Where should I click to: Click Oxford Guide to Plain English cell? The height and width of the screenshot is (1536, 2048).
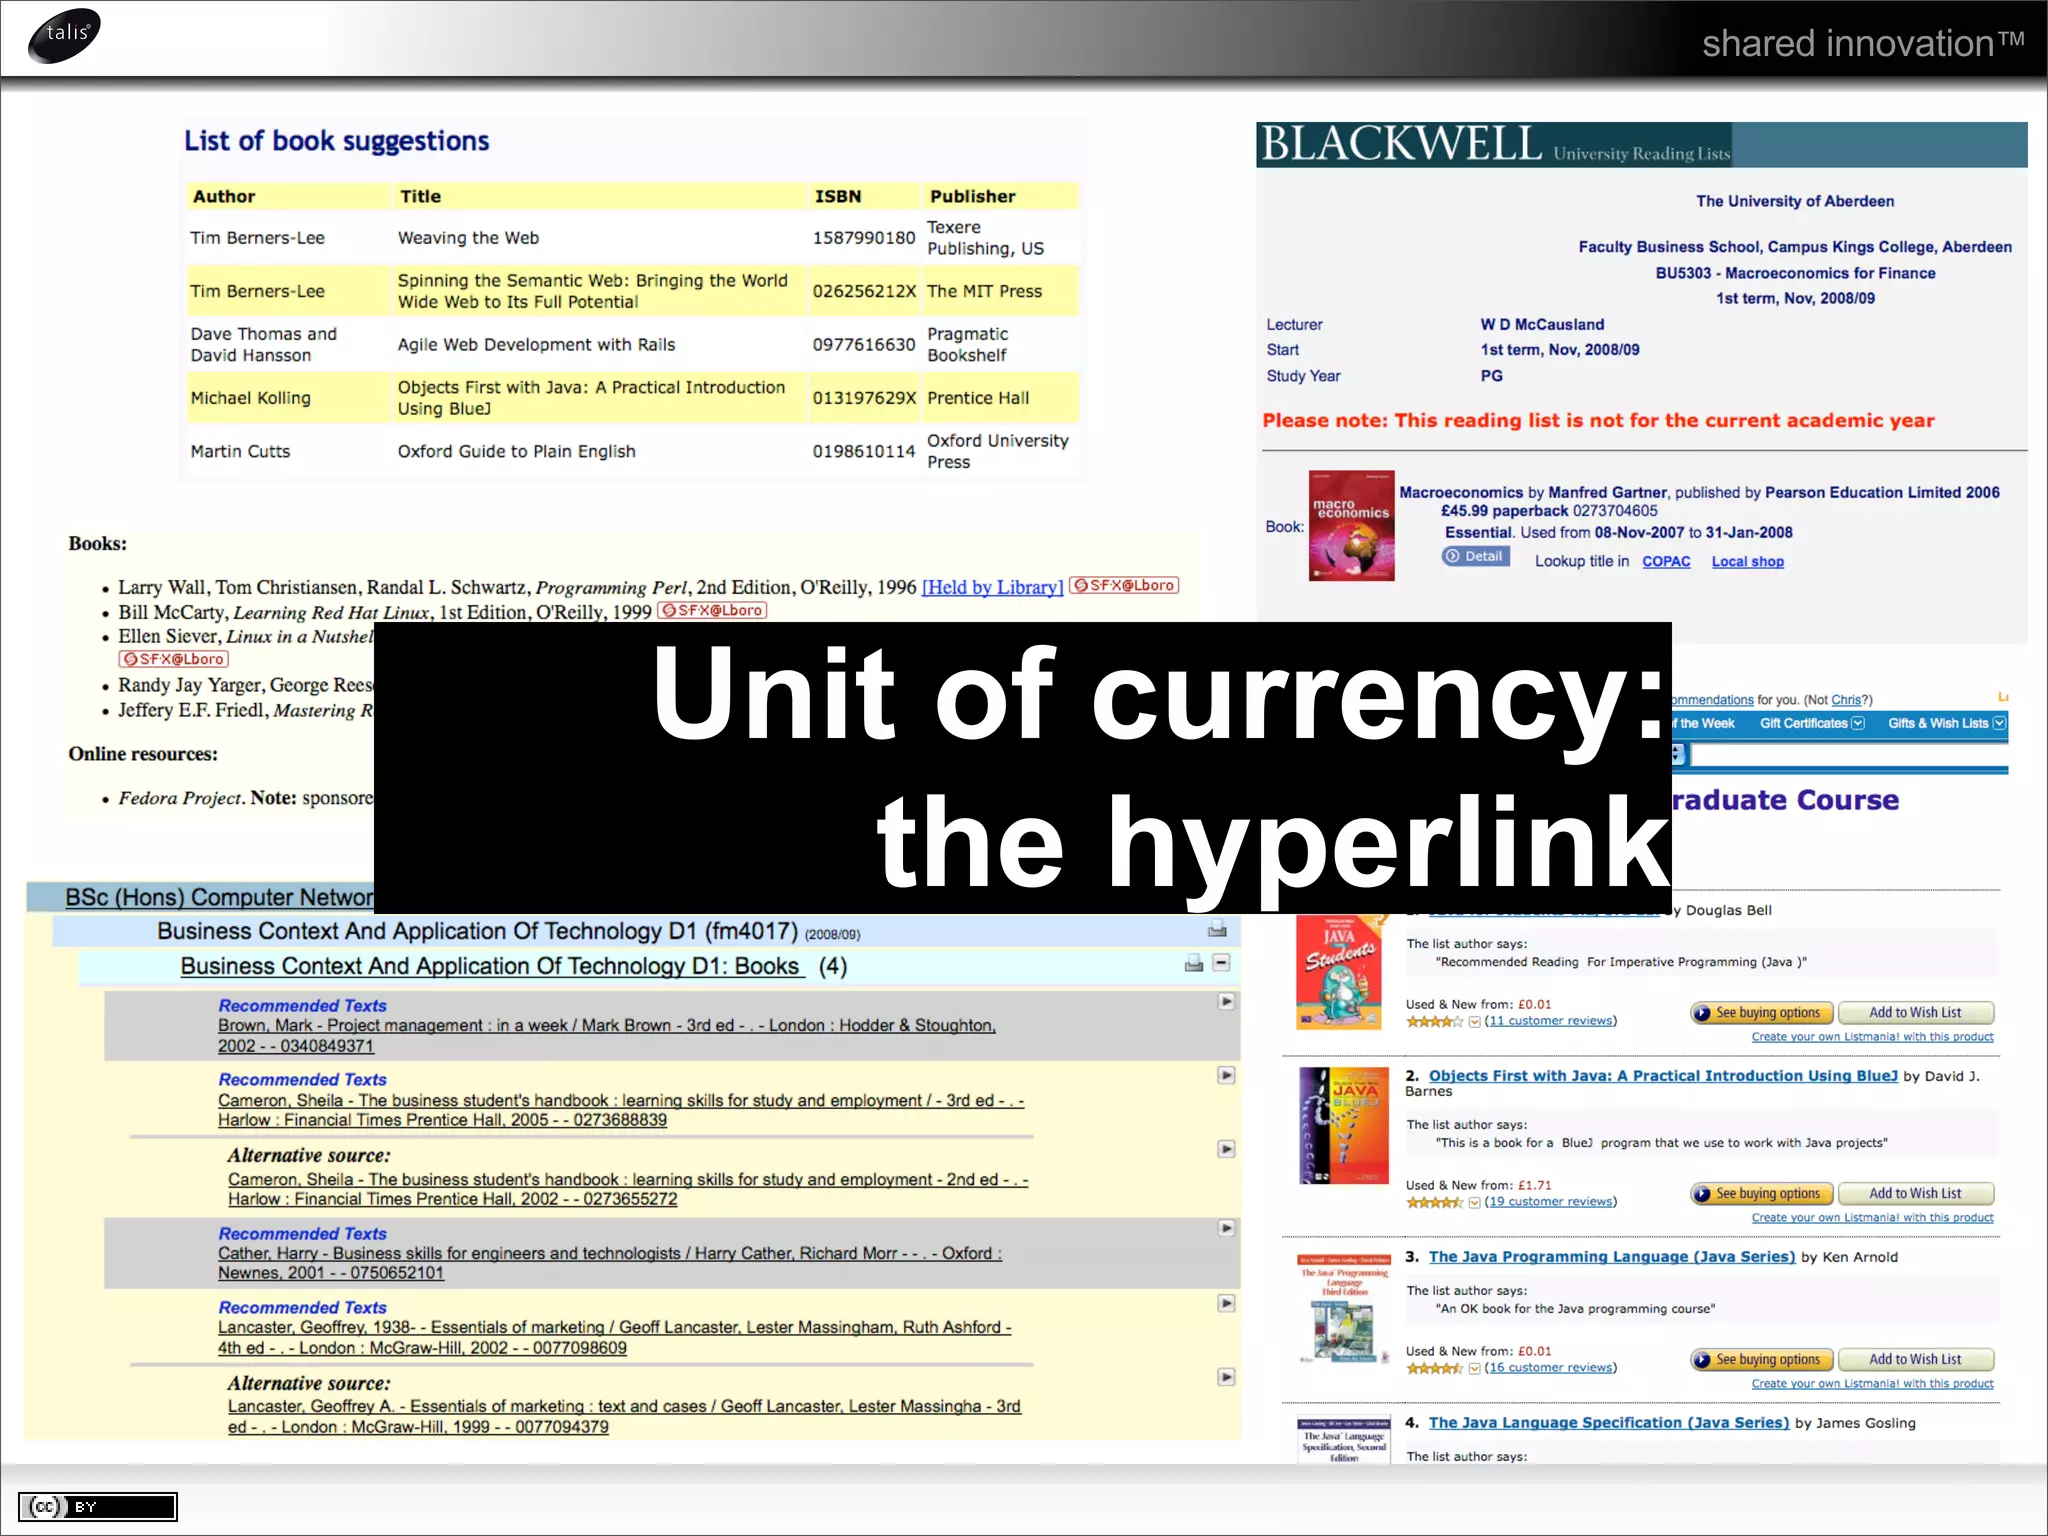[599, 451]
